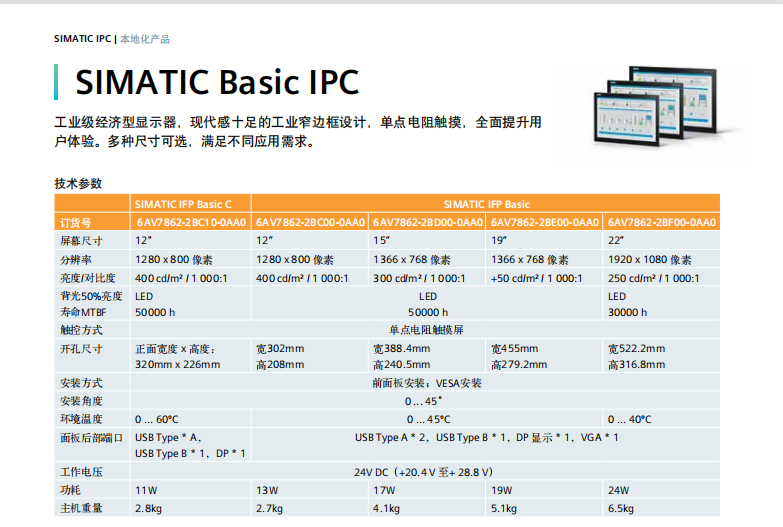Click the '工作电压' row label

[81, 472]
